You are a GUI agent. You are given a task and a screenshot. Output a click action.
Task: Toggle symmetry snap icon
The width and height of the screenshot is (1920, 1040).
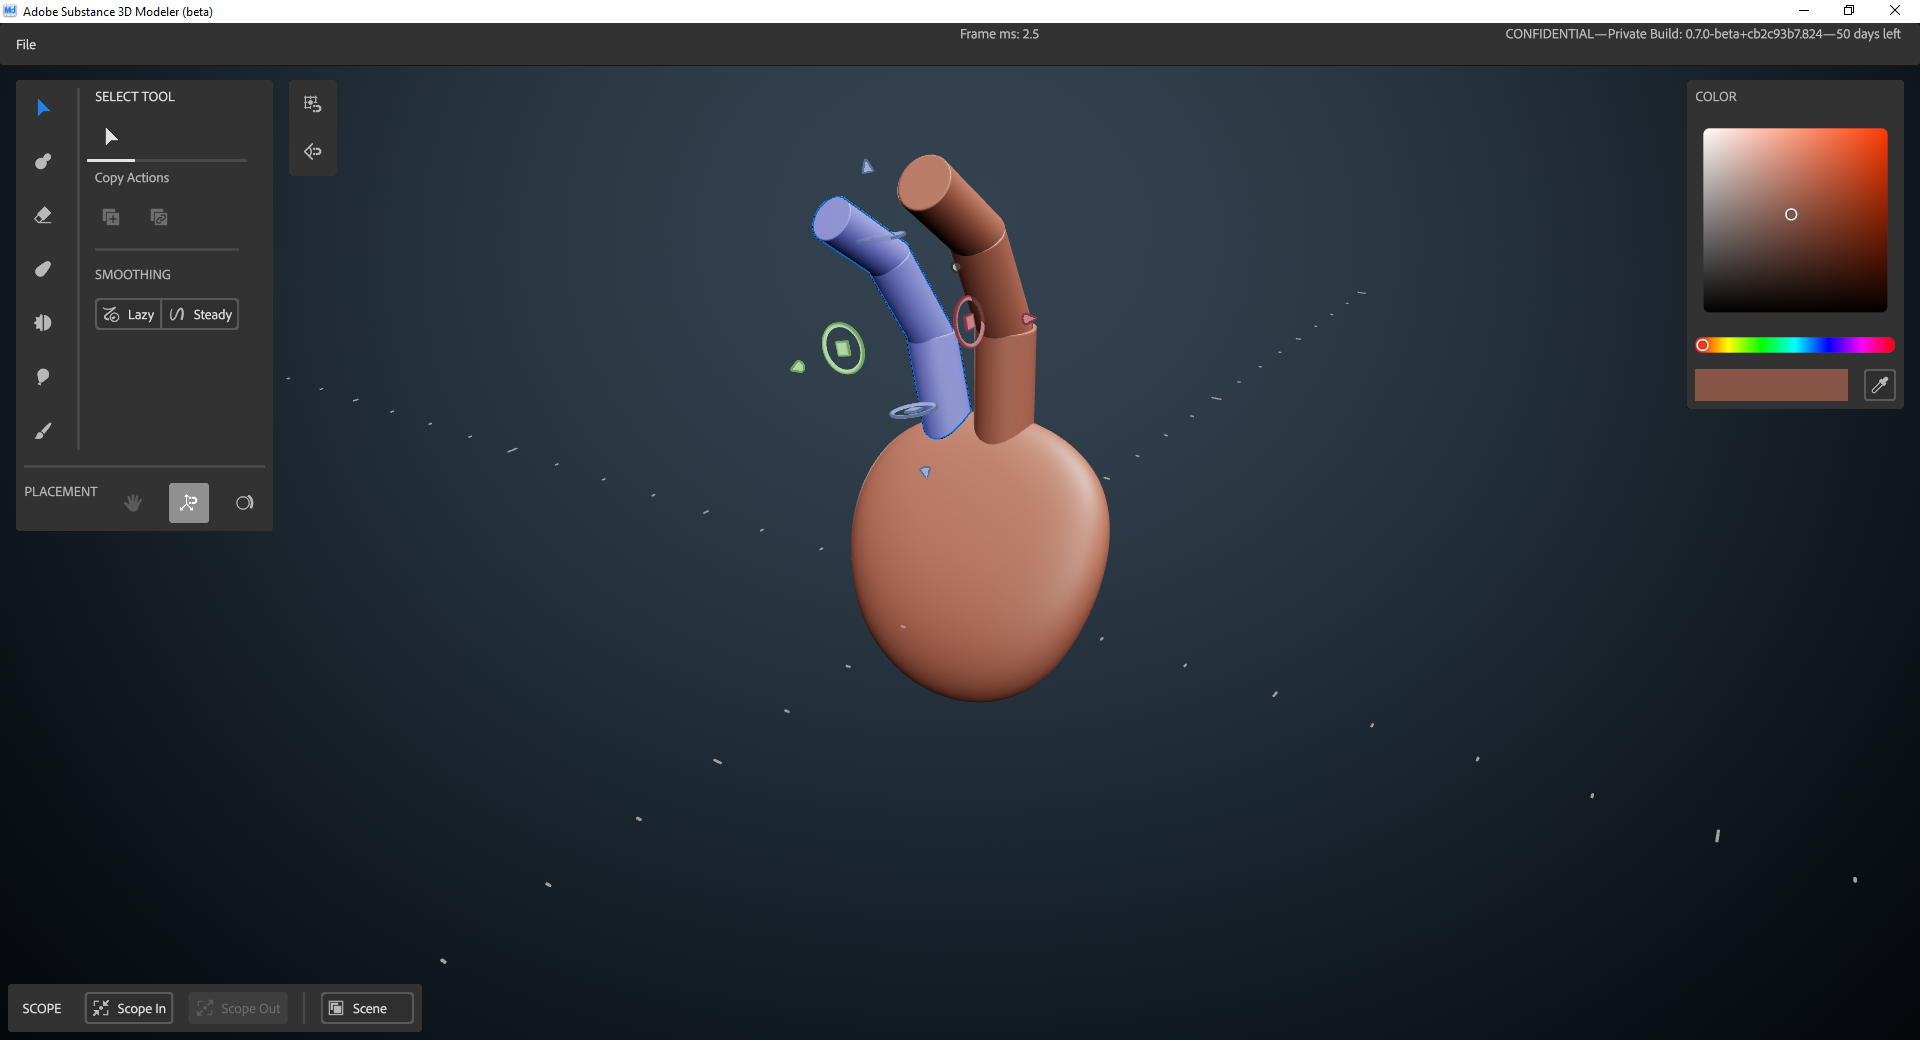coord(313,152)
